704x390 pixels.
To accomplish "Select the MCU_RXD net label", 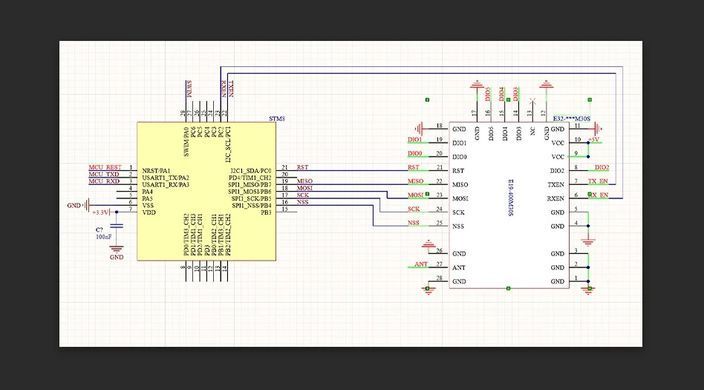I will (104, 181).
